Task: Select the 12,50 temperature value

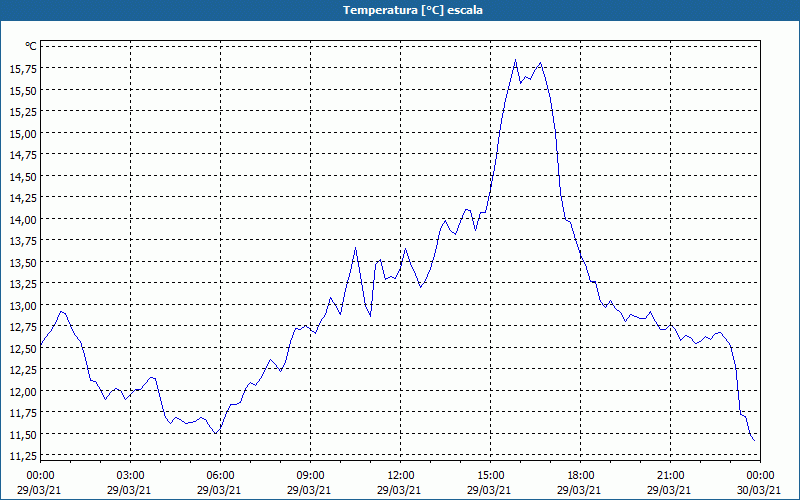Action: click(x=23, y=348)
